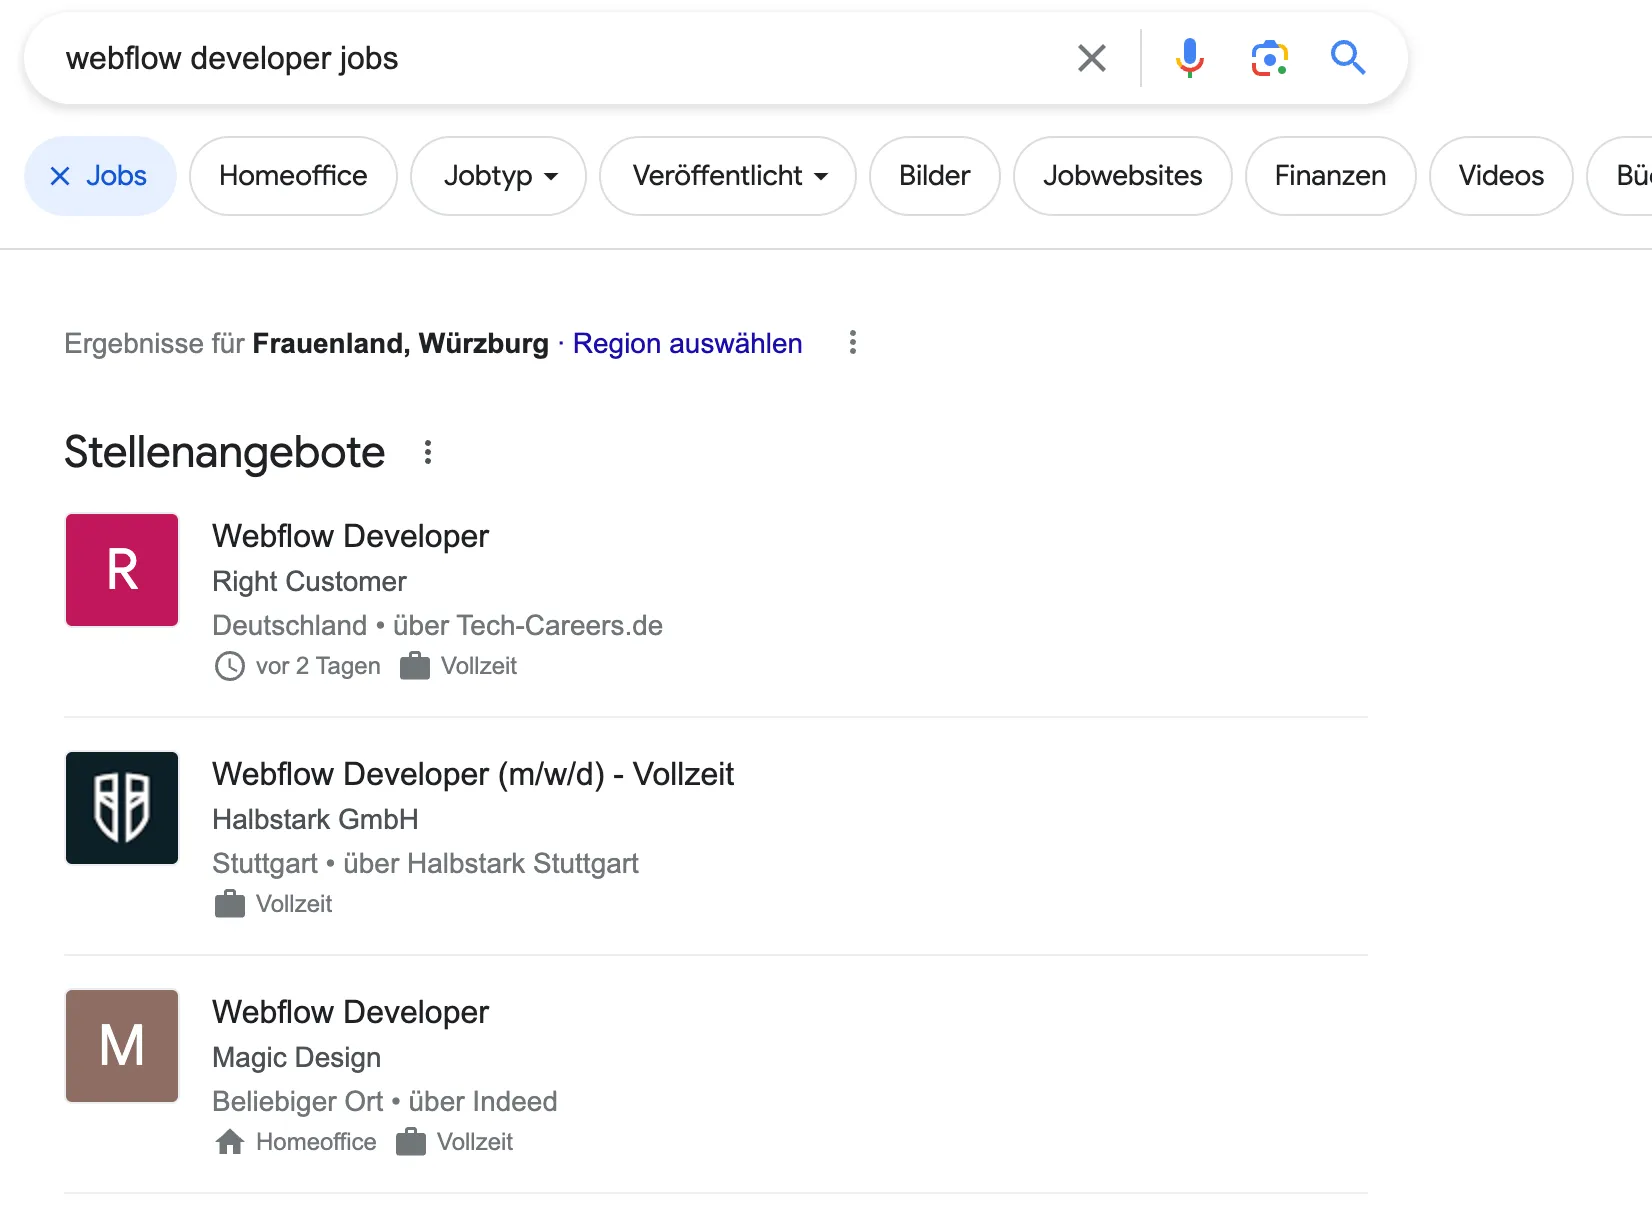Expand the Jobtyp dropdown filter

point(498,176)
